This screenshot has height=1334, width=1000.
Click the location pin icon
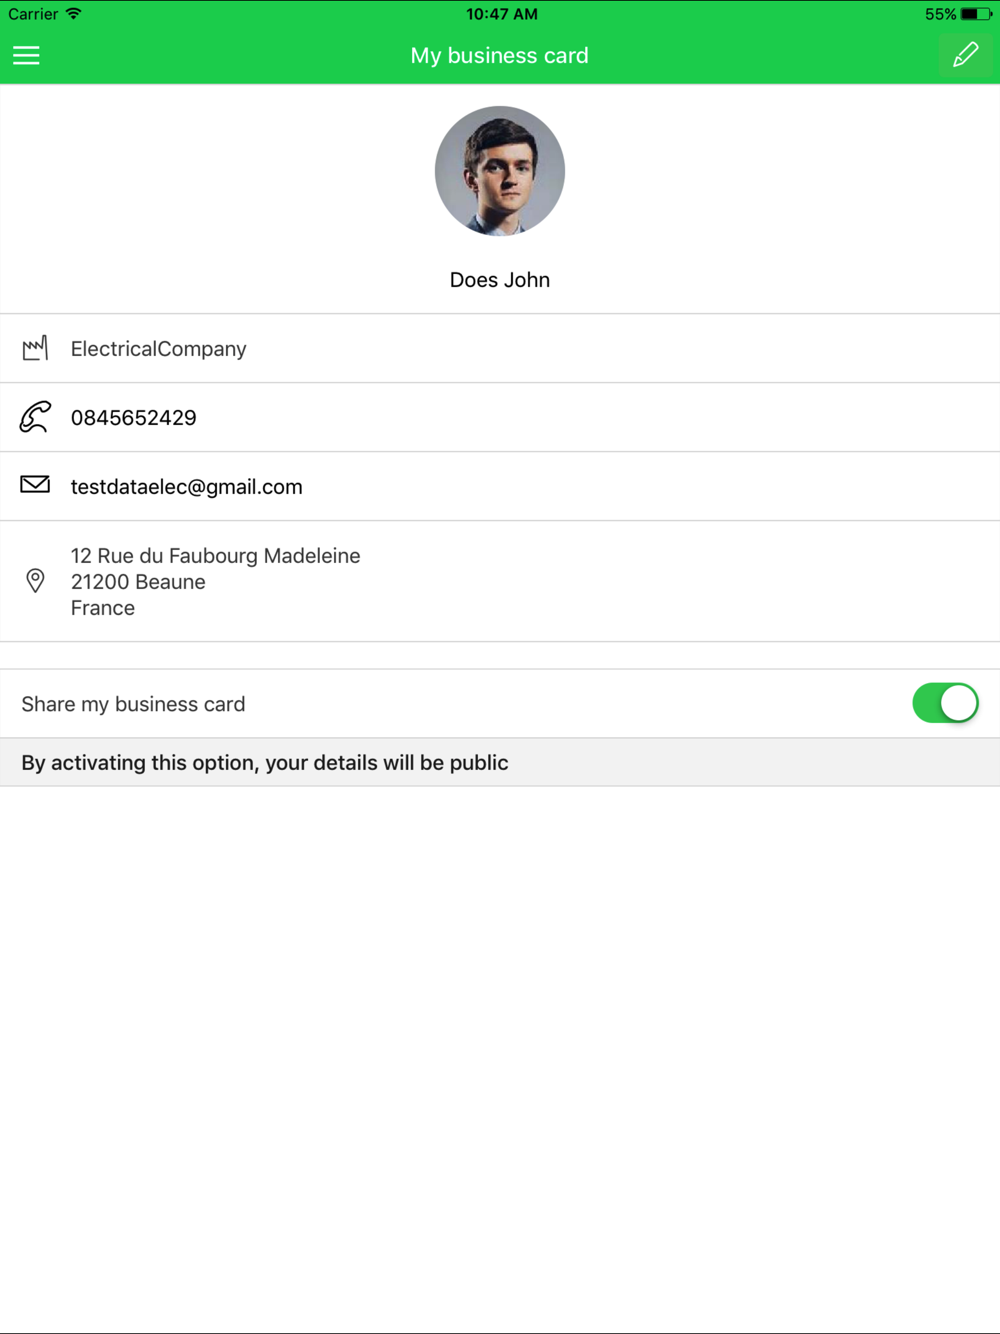pyautogui.click(x=35, y=581)
